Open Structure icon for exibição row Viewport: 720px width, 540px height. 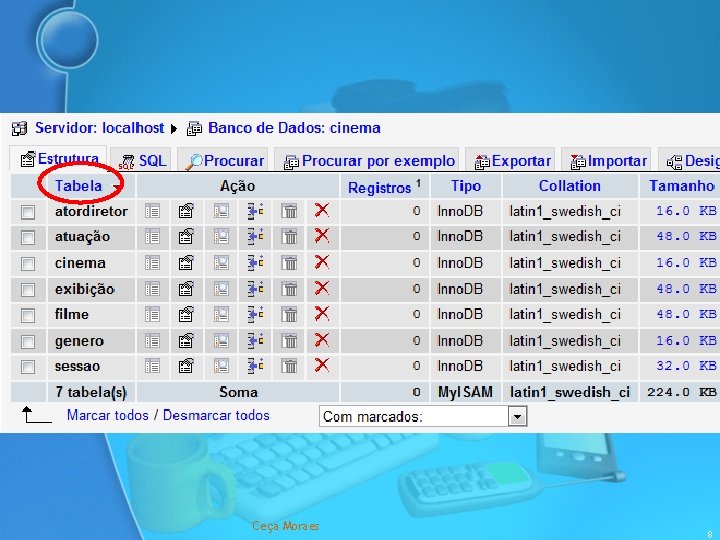coord(186,289)
